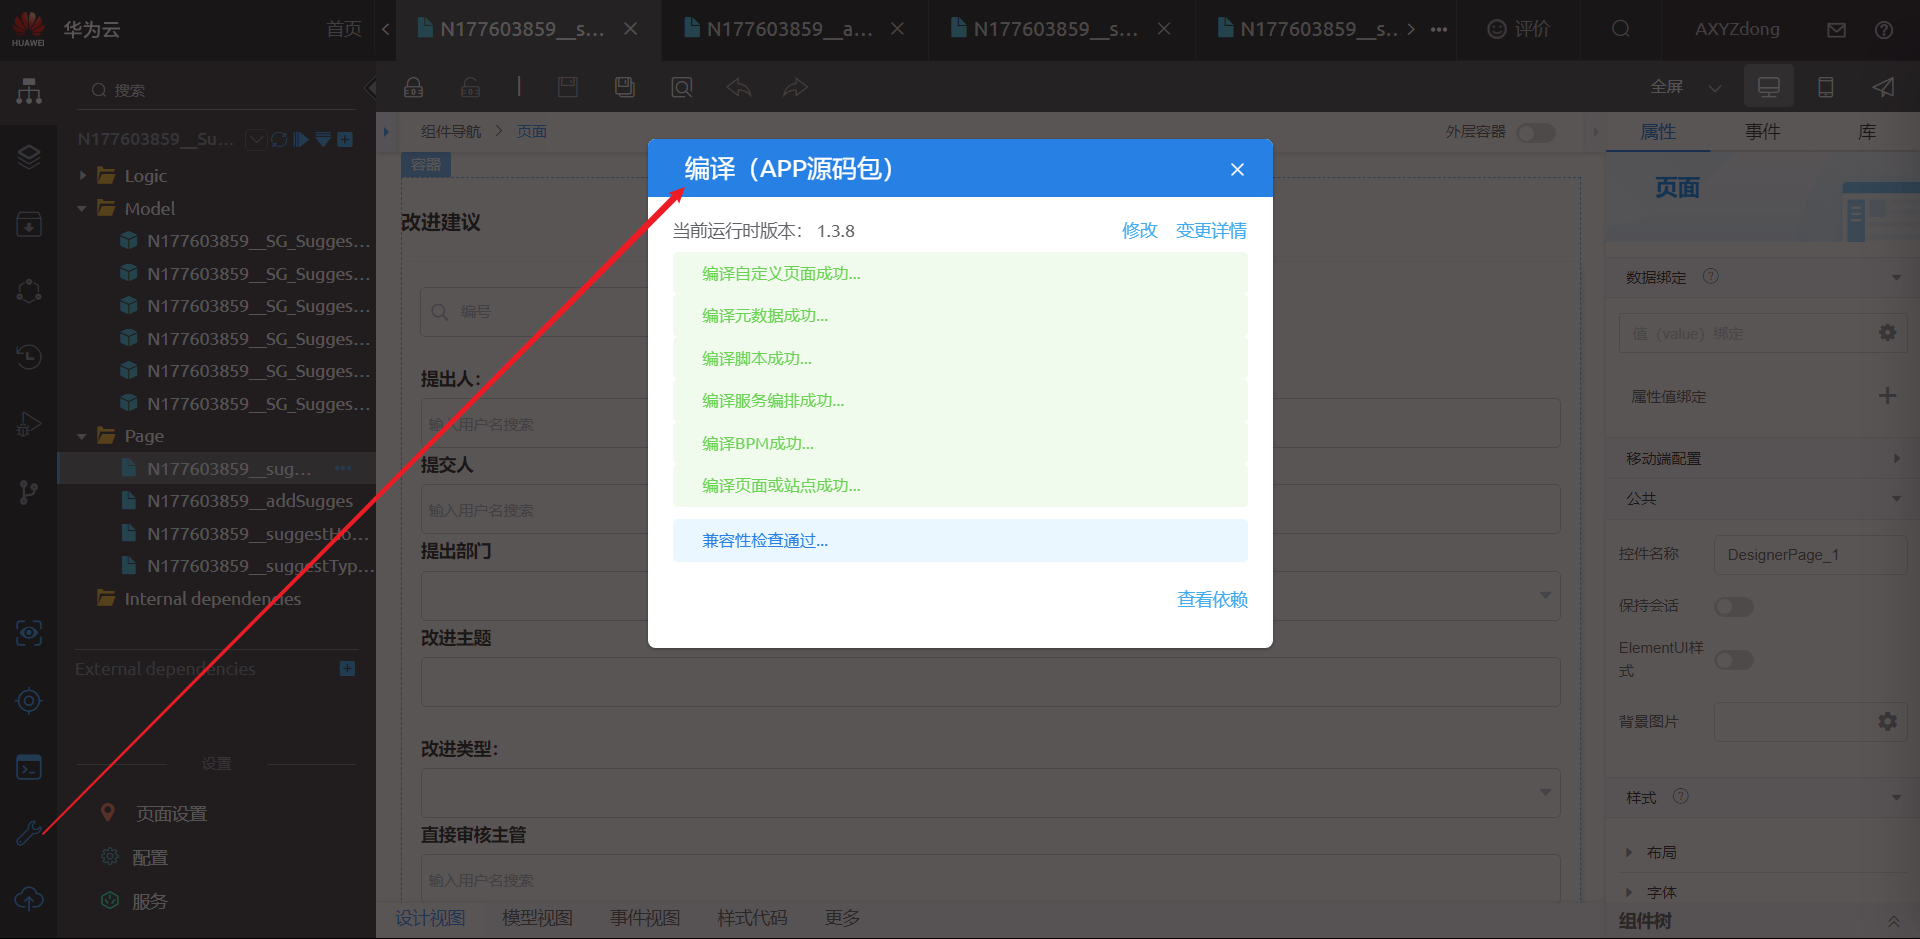The width and height of the screenshot is (1920, 939).
Task: Select N177603859__addSugges page in tree
Action: click(x=250, y=501)
